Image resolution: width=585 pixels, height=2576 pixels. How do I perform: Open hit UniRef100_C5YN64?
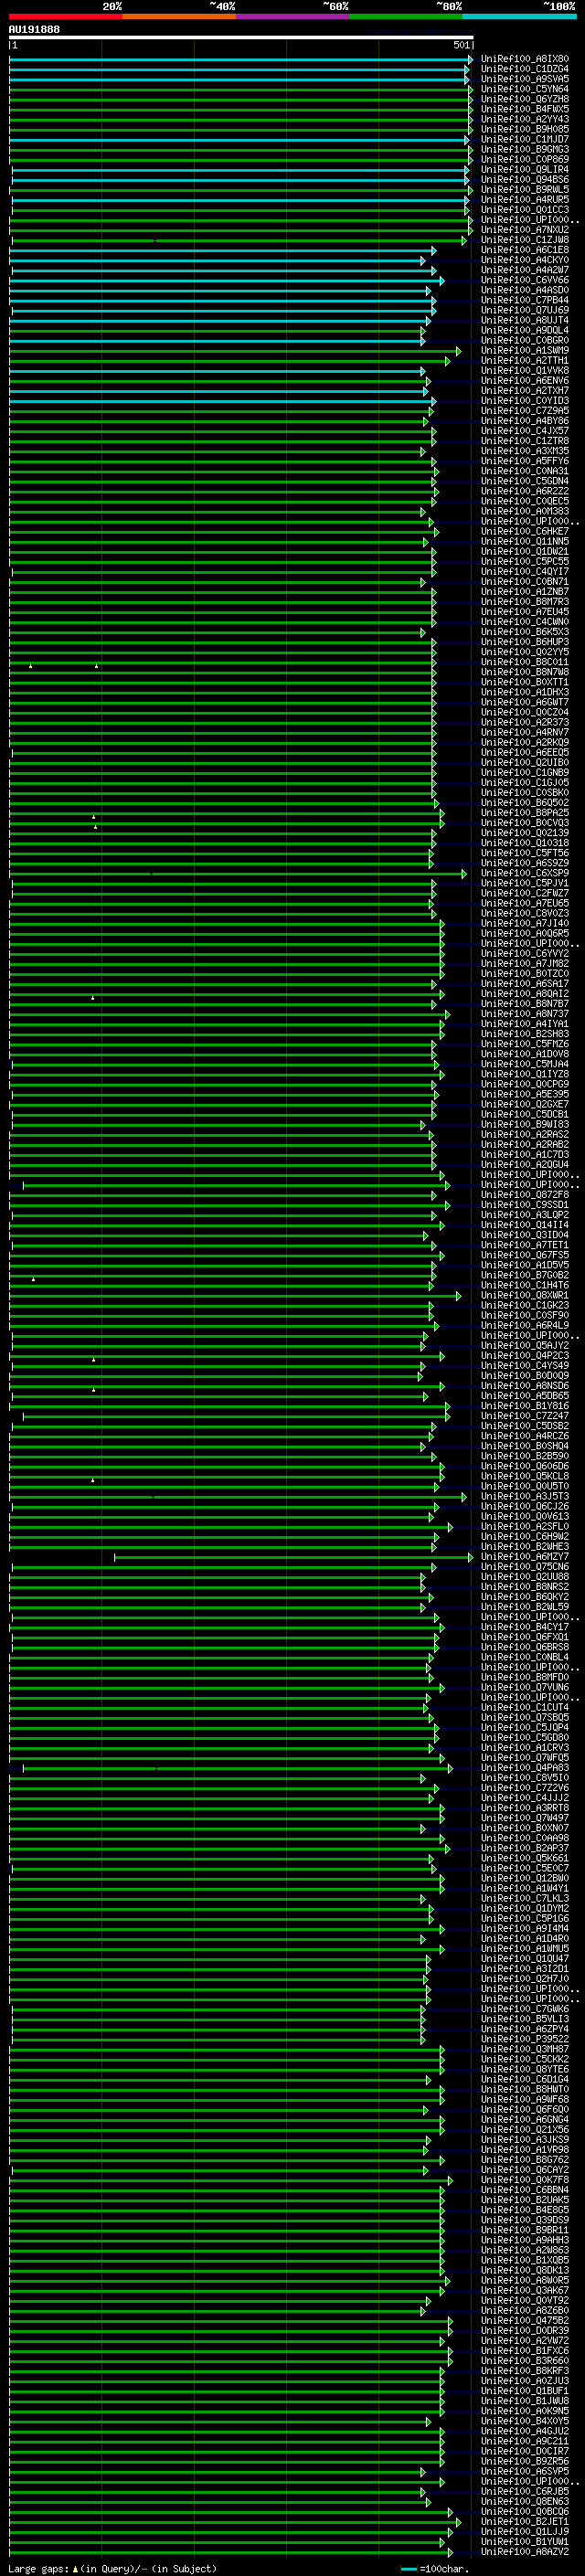click(525, 89)
